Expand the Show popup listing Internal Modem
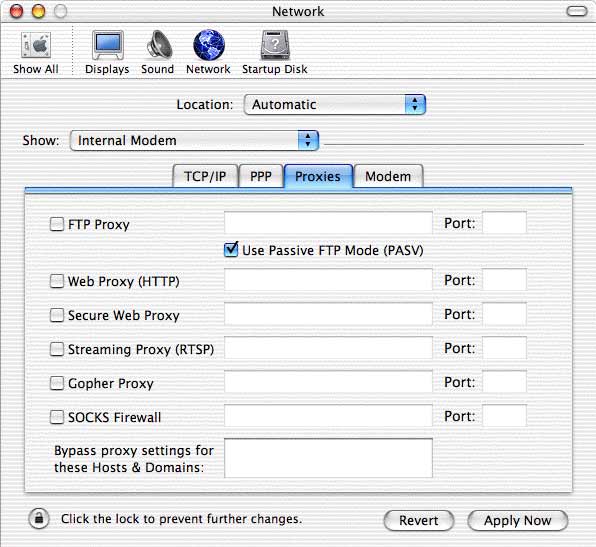 (194, 140)
